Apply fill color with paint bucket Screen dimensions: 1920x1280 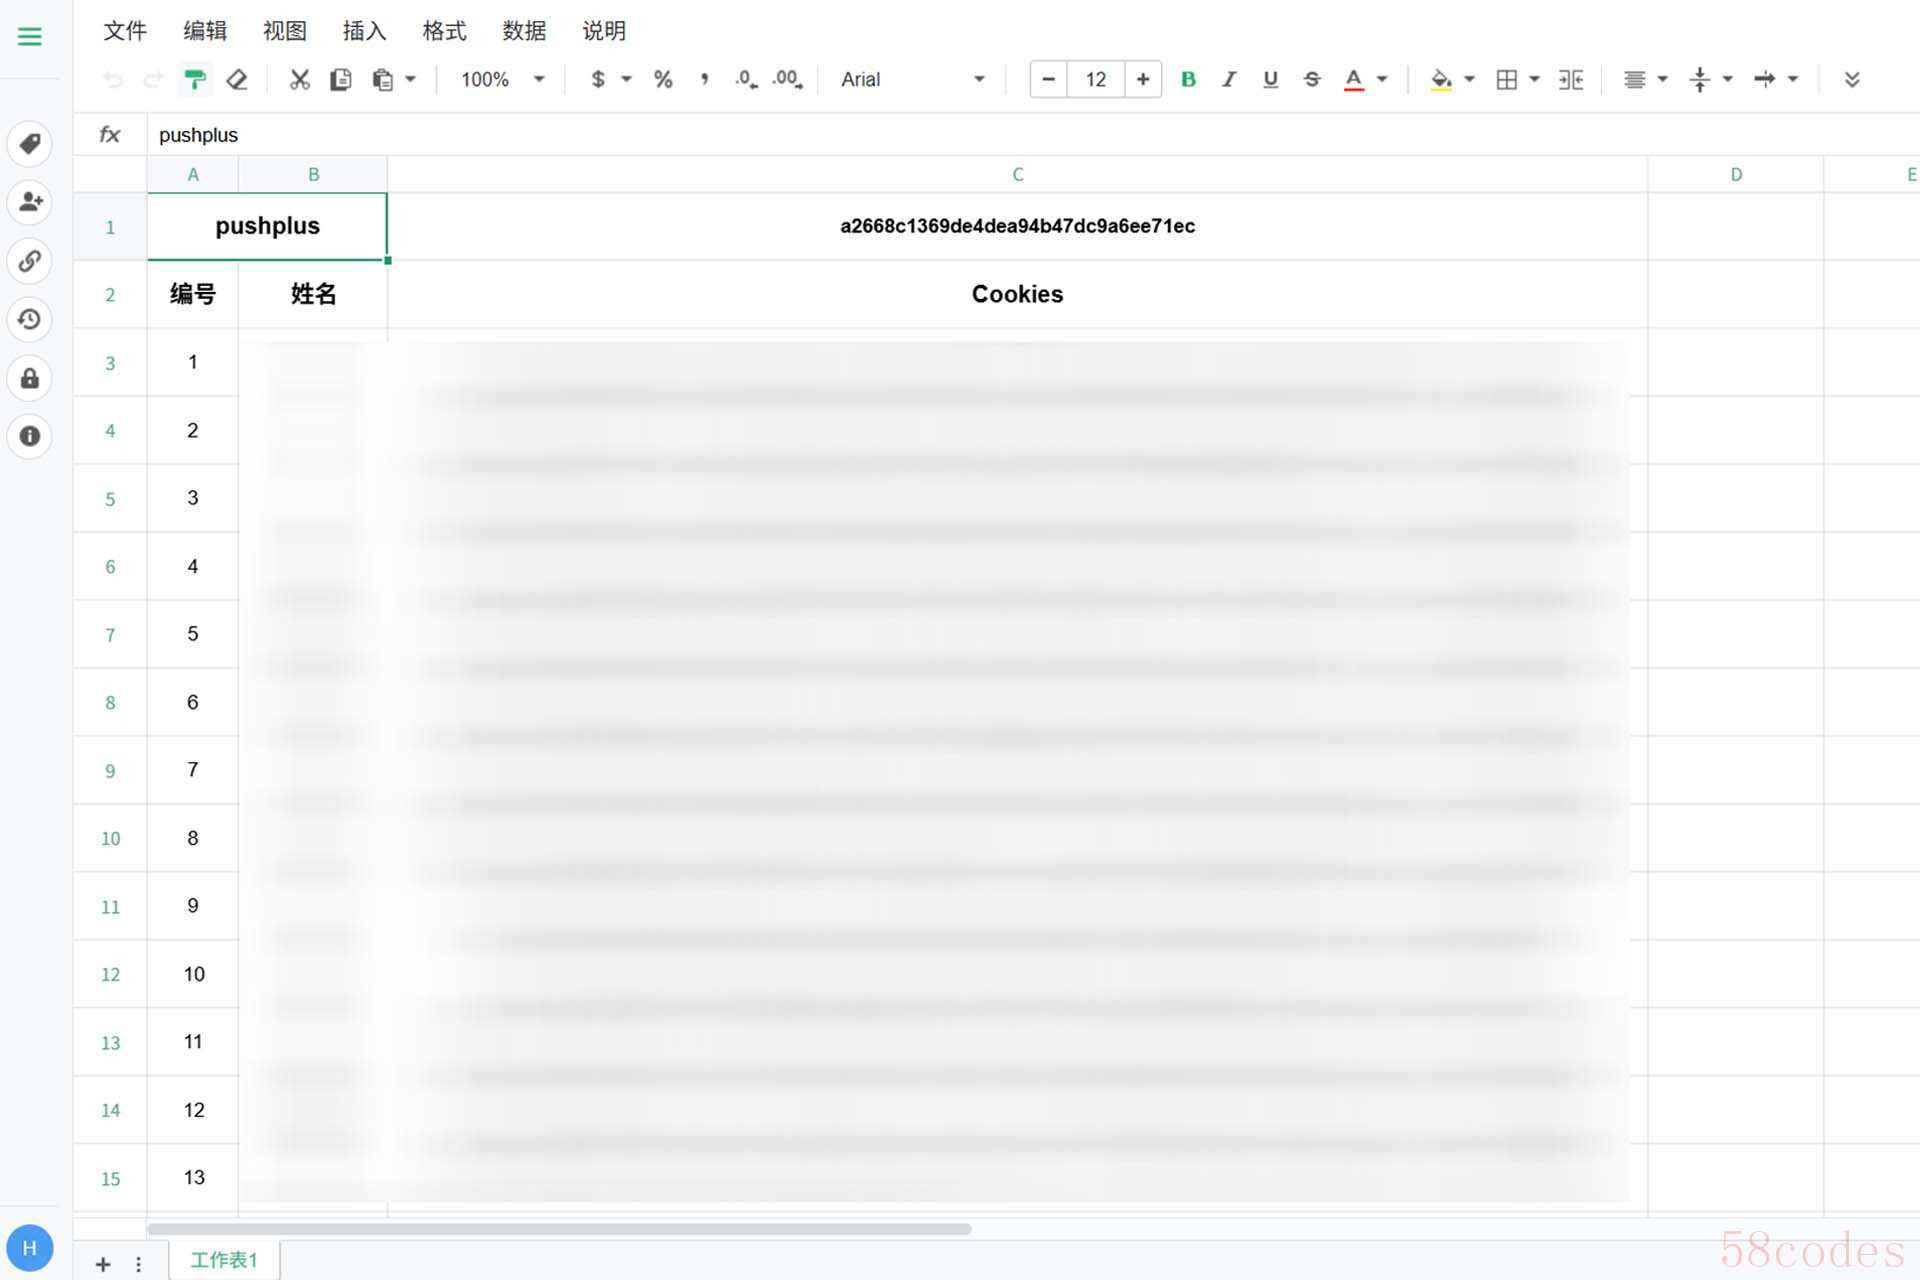point(1441,79)
